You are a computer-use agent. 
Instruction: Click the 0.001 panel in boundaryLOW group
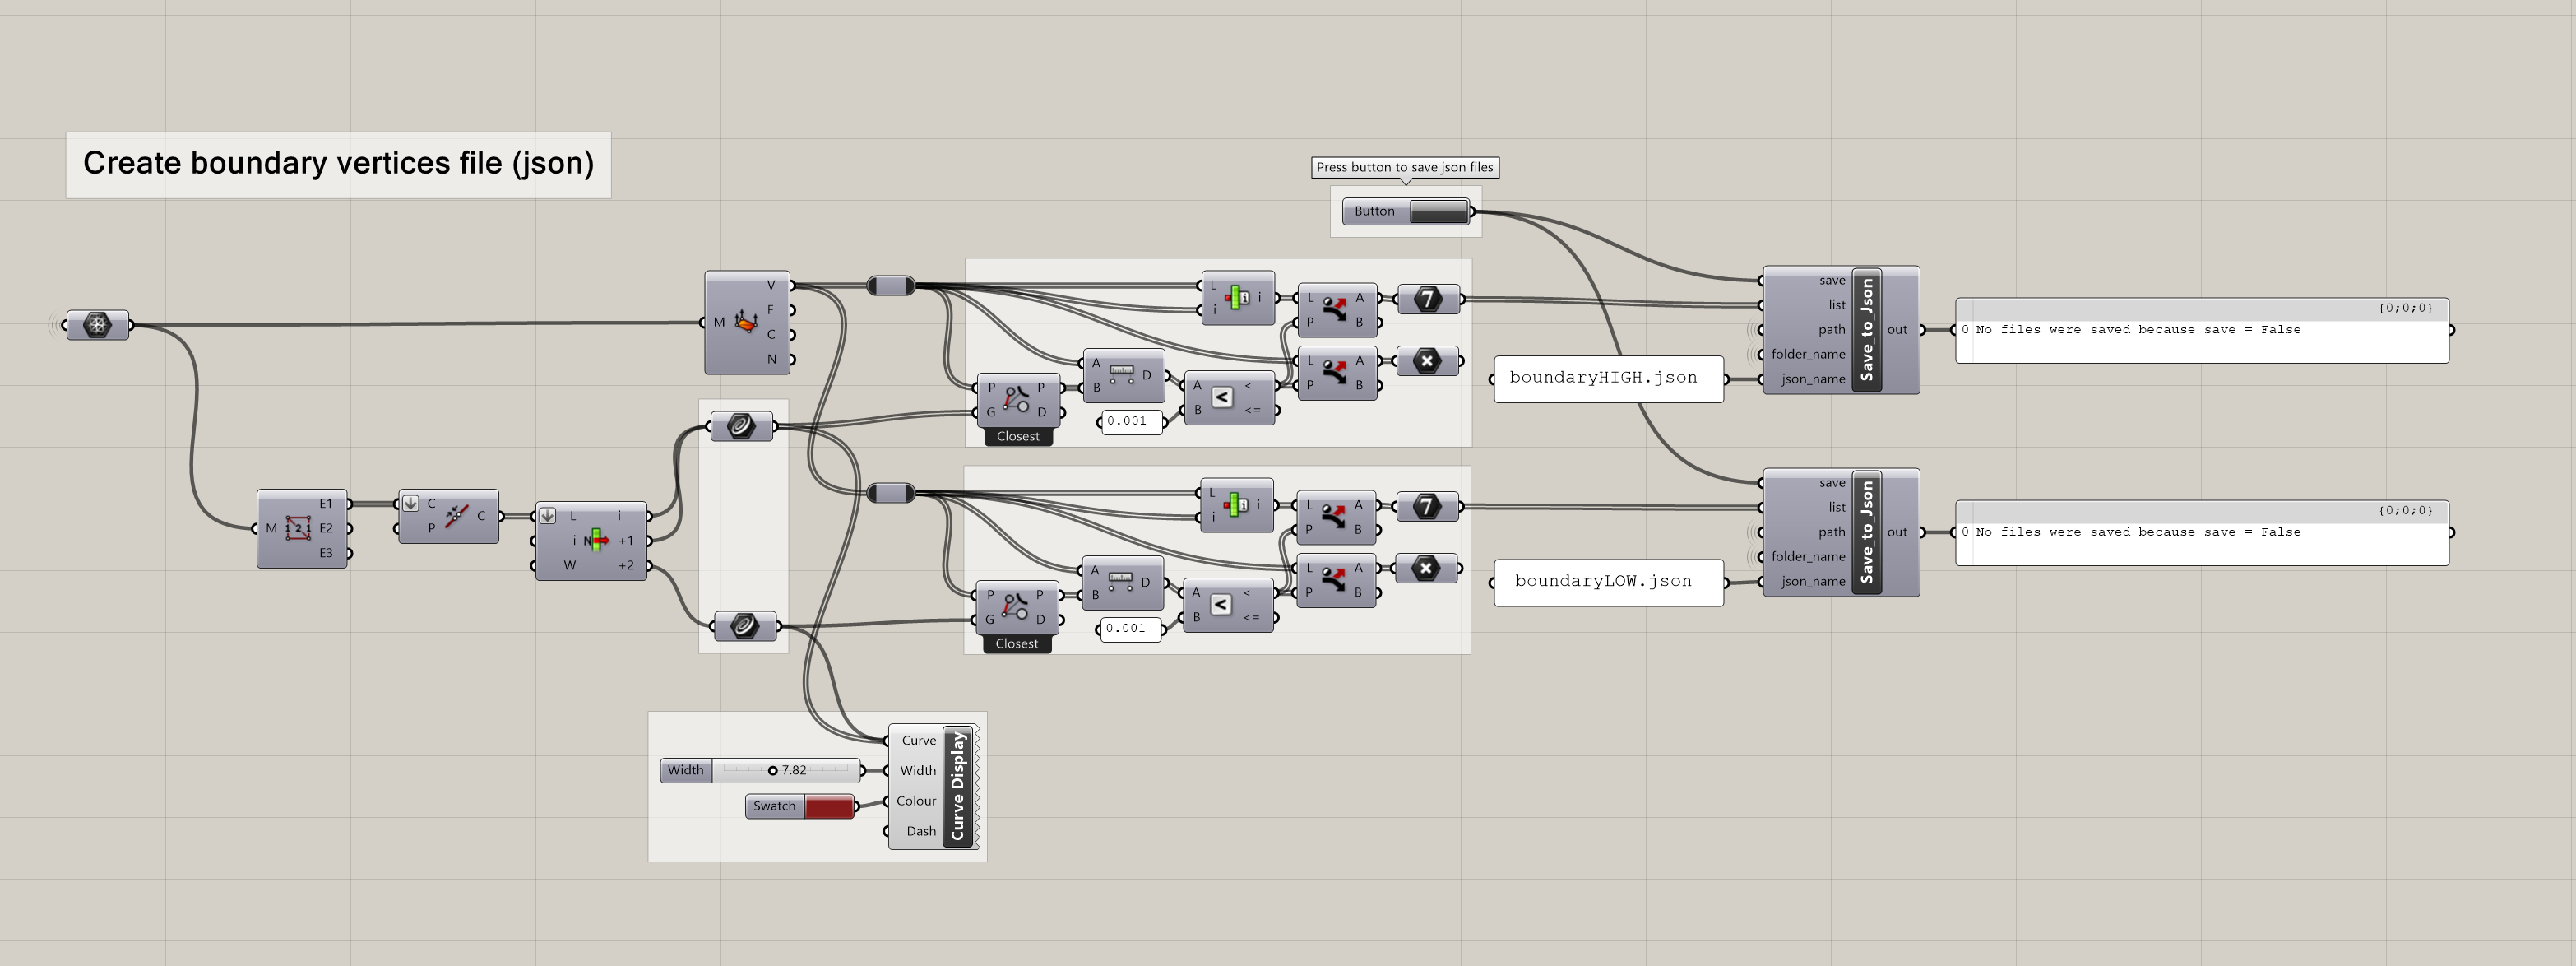(x=1130, y=629)
